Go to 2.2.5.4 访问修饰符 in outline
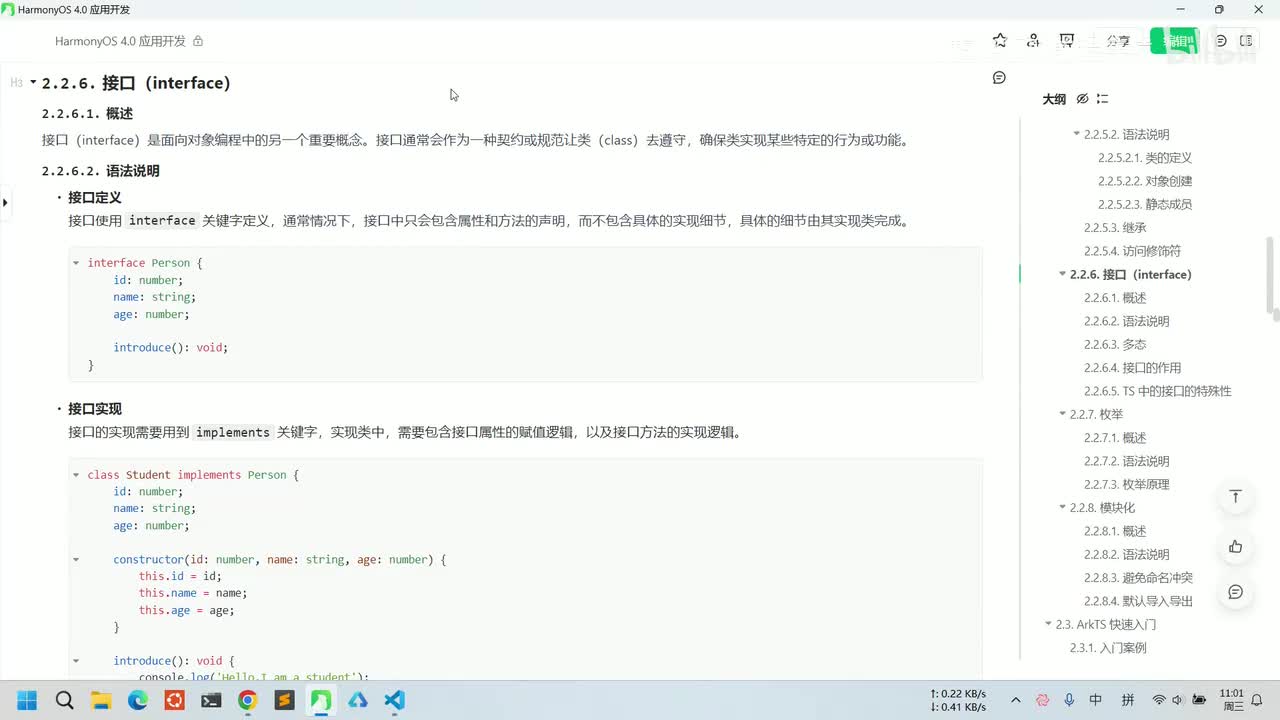 pos(1132,251)
